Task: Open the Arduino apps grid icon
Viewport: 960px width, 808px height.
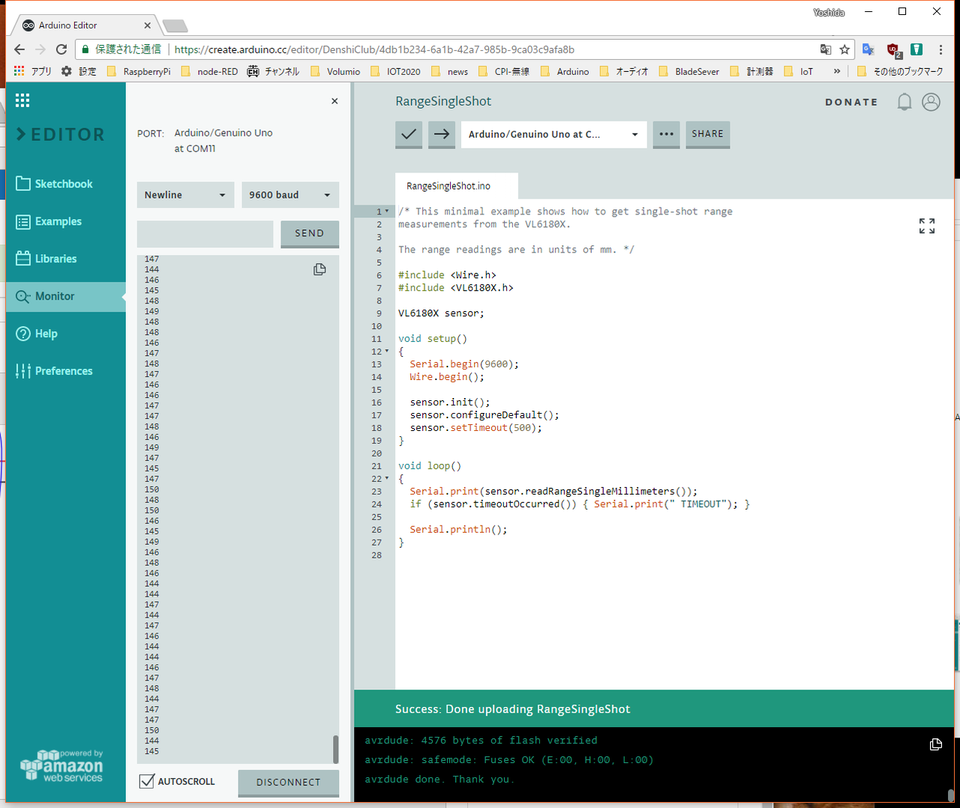Action: [23, 100]
